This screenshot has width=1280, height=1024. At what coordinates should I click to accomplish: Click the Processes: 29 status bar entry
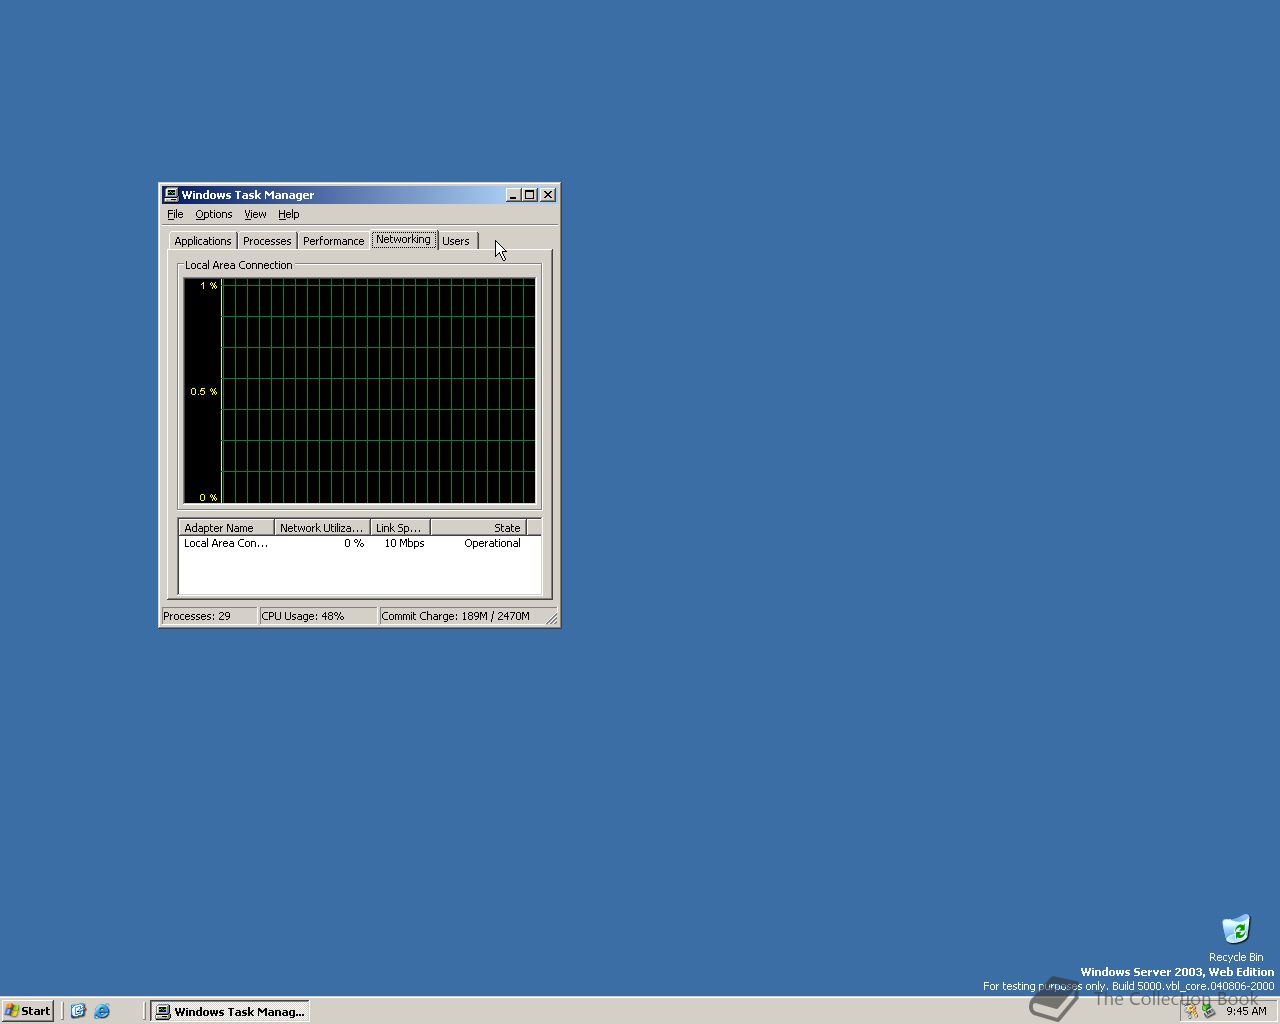208,616
